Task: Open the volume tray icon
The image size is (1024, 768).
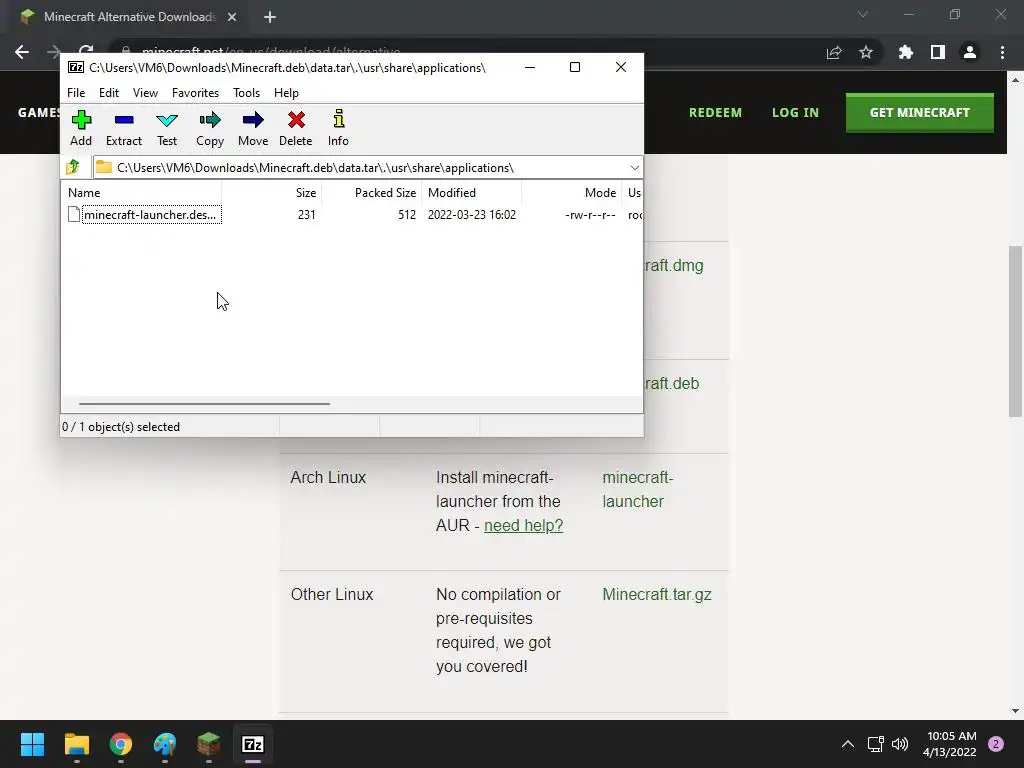Action: (x=900, y=744)
